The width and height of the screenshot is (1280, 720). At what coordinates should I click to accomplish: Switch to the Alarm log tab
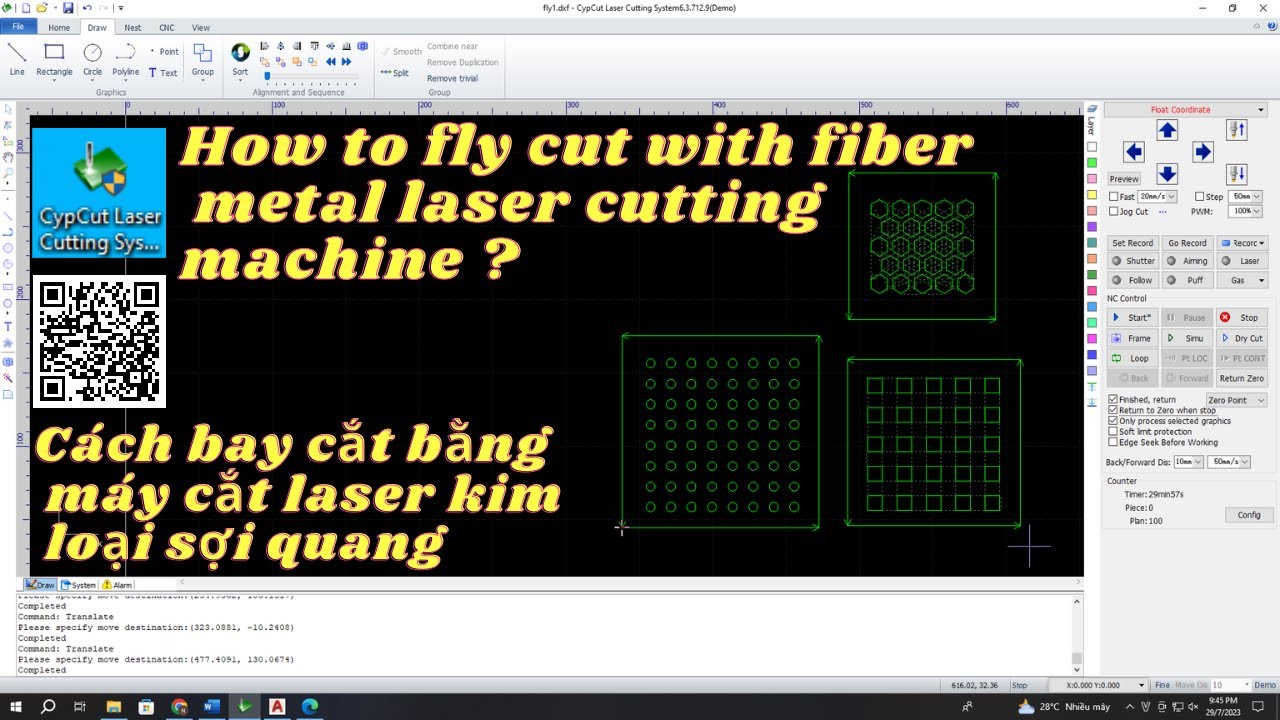click(117, 585)
